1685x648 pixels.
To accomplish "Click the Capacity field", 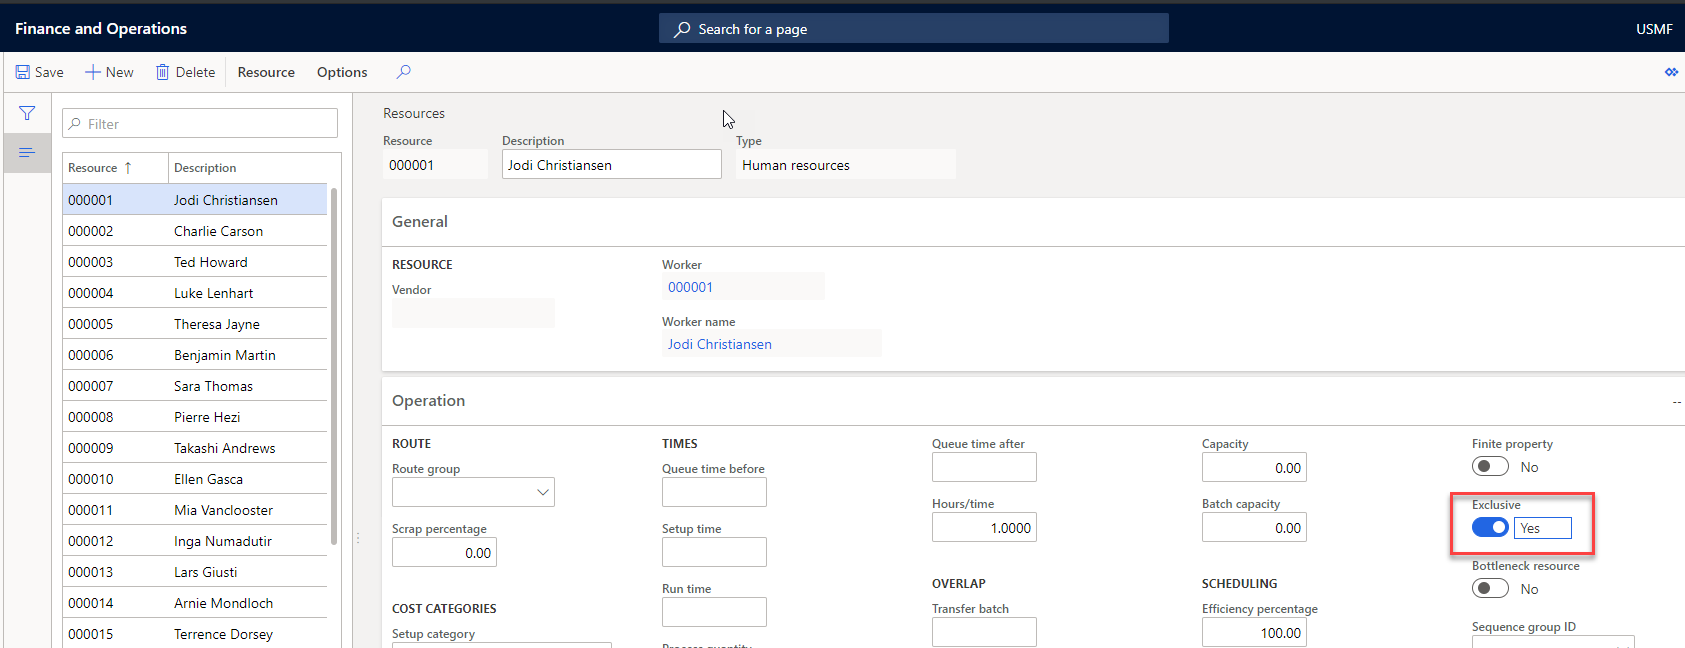I will coord(1254,468).
